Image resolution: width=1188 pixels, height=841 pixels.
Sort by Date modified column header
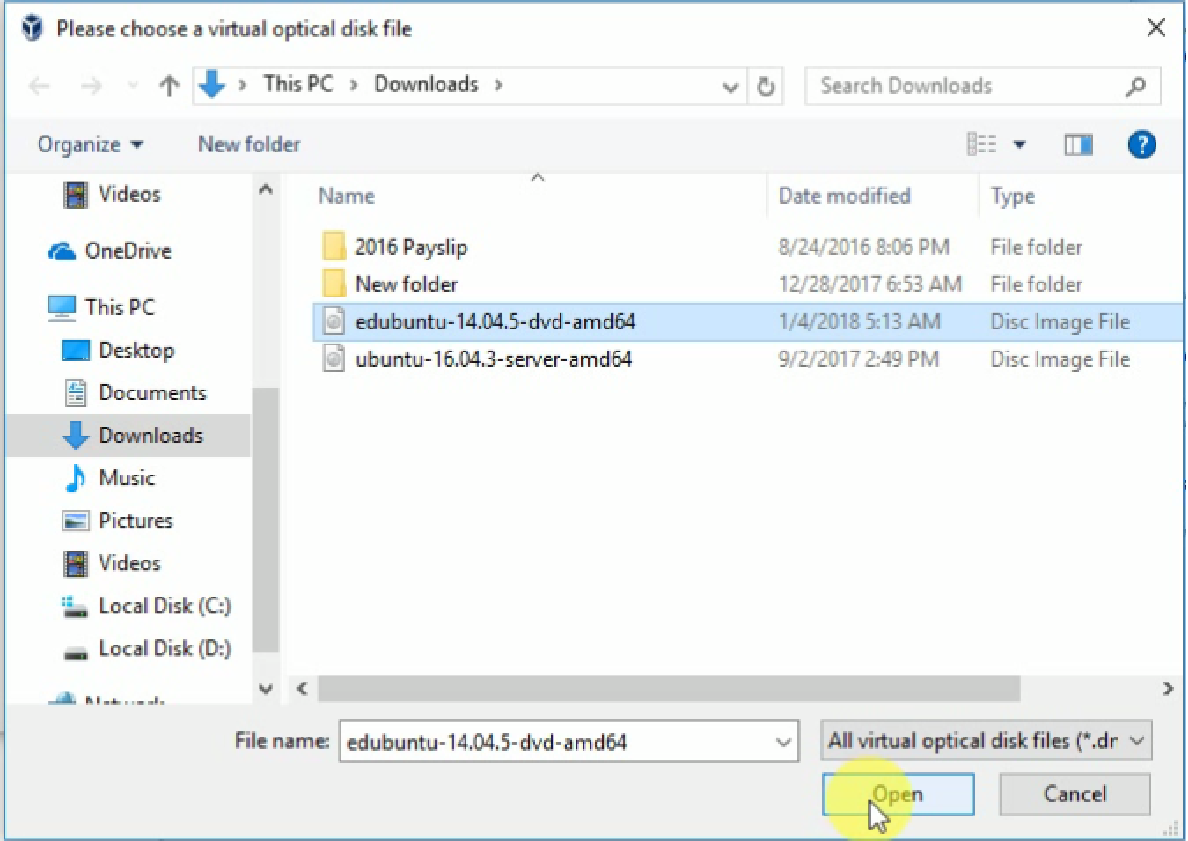[x=845, y=196]
